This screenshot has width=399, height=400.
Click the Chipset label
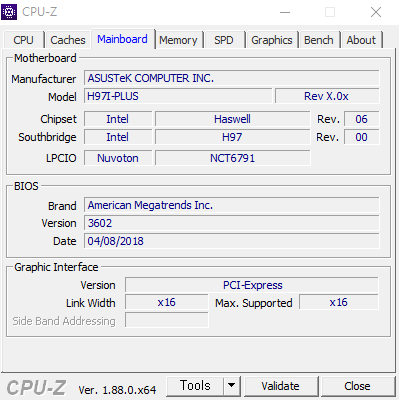coord(58,119)
